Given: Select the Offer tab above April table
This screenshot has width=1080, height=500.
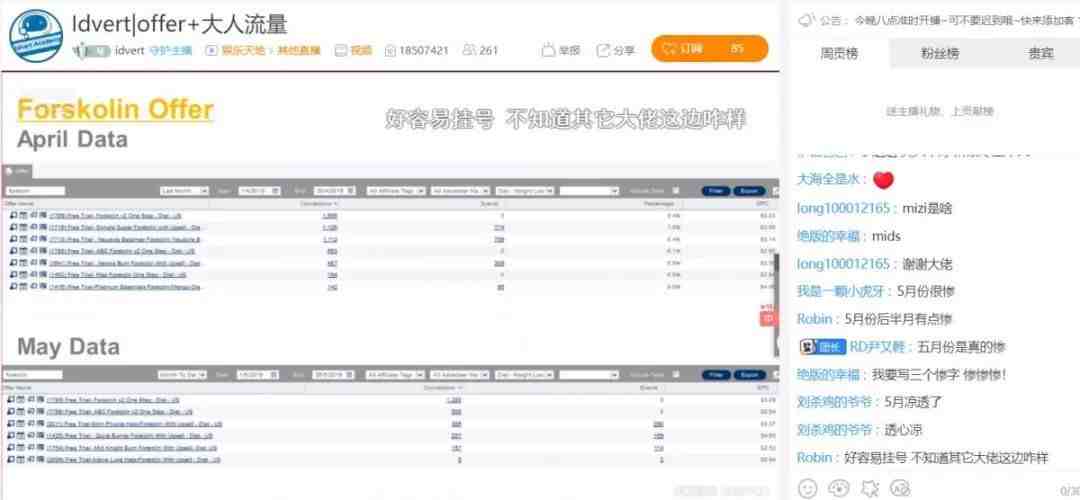Looking at the screenshot, I should point(17,171).
